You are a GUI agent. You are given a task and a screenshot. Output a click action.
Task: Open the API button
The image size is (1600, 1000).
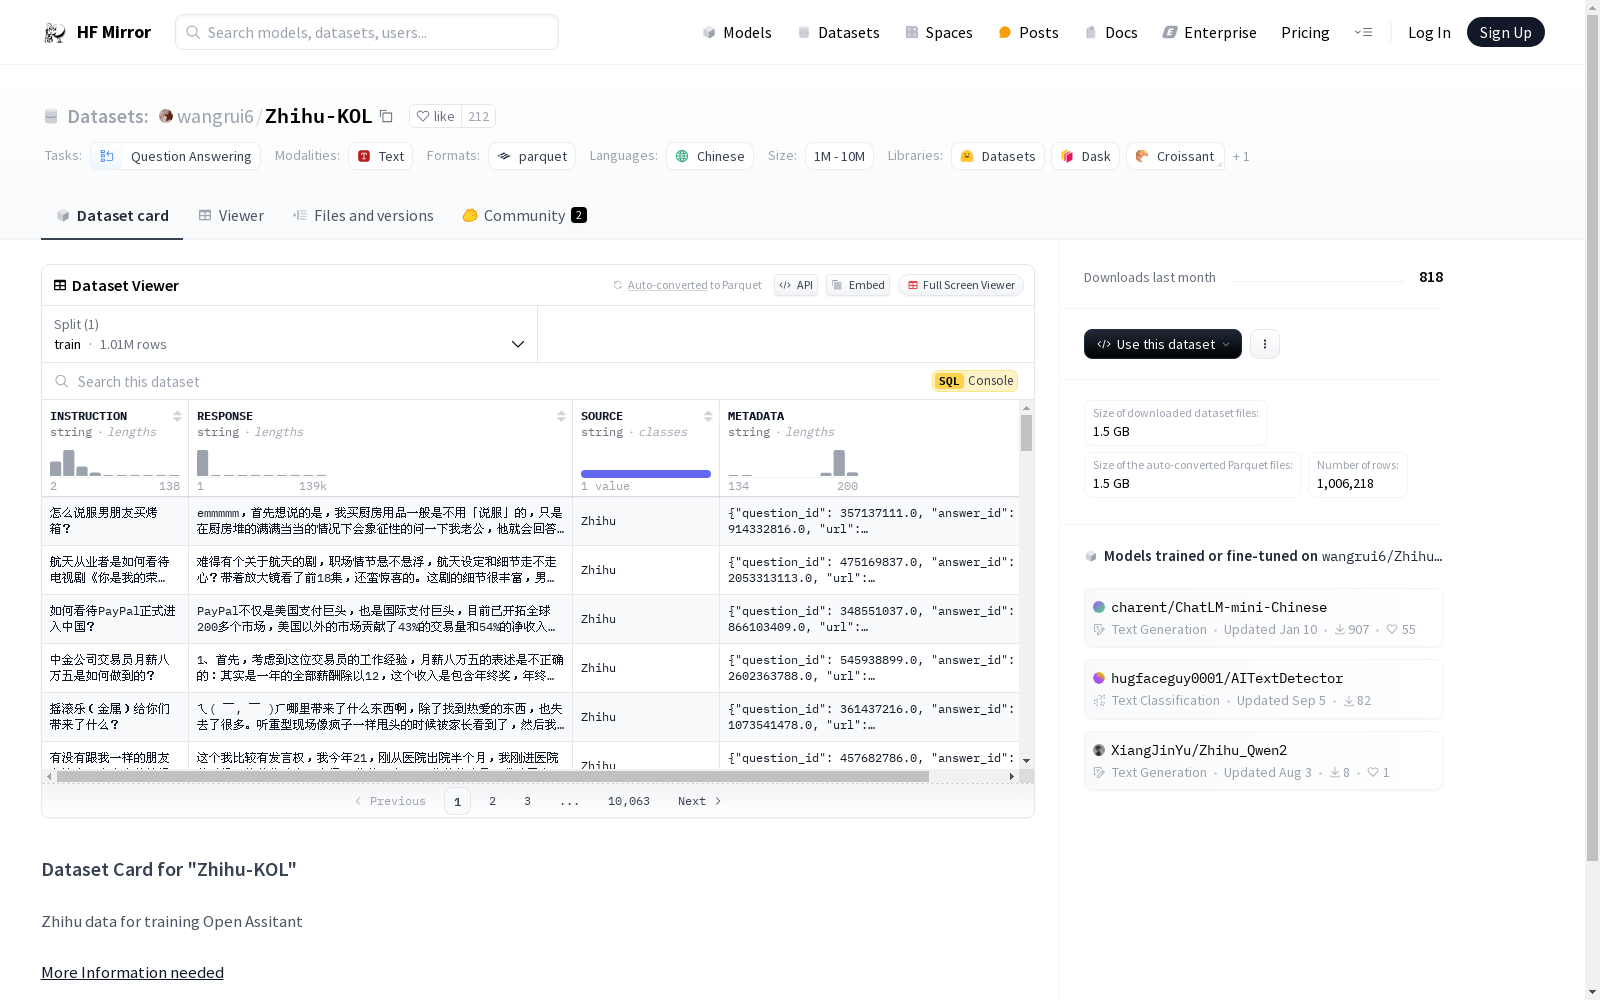(796, 285)
